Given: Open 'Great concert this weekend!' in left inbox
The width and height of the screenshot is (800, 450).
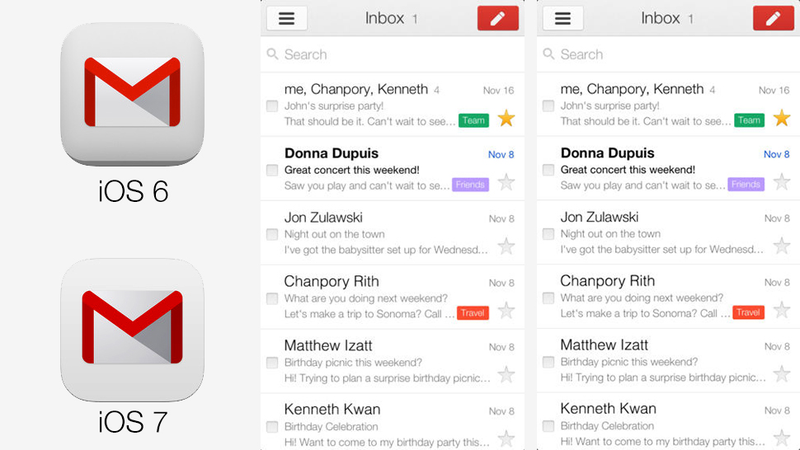Looking at the screenshot, I should tap(392, 169).
